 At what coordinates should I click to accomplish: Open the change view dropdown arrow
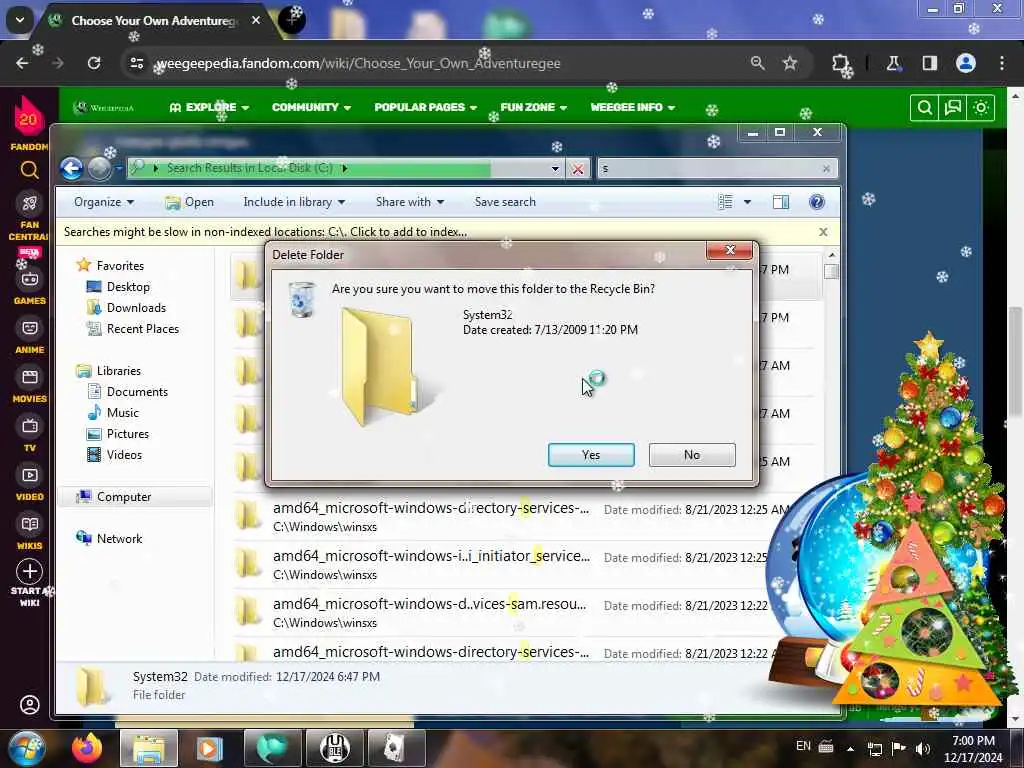click(x=748, y=202)
